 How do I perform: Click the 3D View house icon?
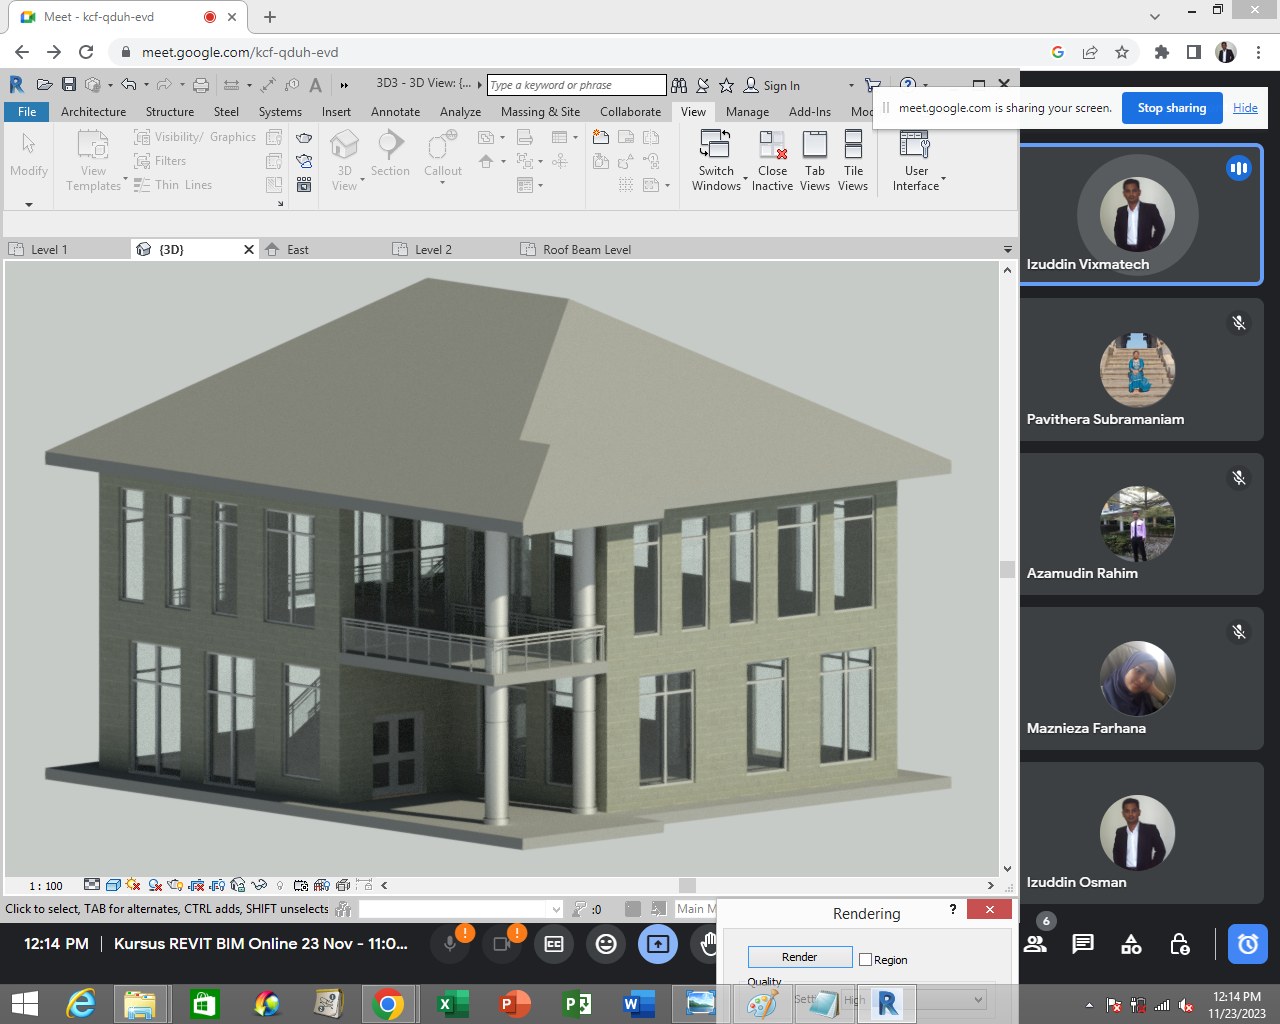(344, 145)
